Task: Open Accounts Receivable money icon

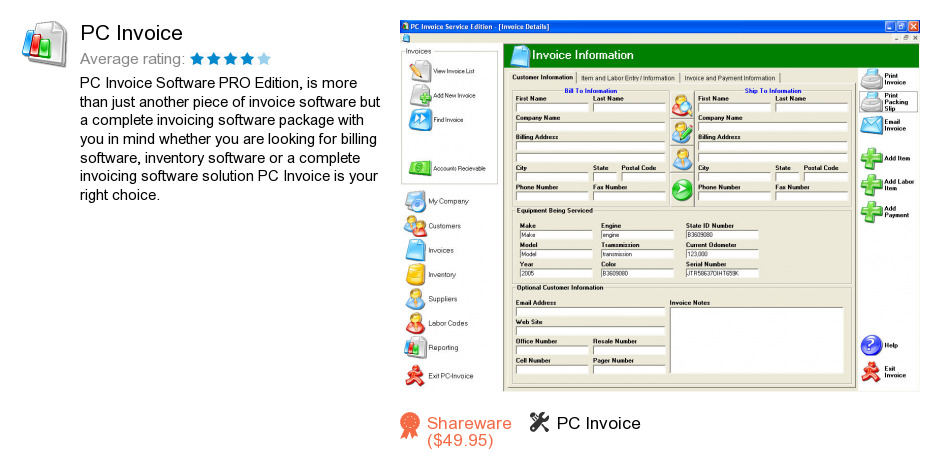Action: [x=420, y=168]
